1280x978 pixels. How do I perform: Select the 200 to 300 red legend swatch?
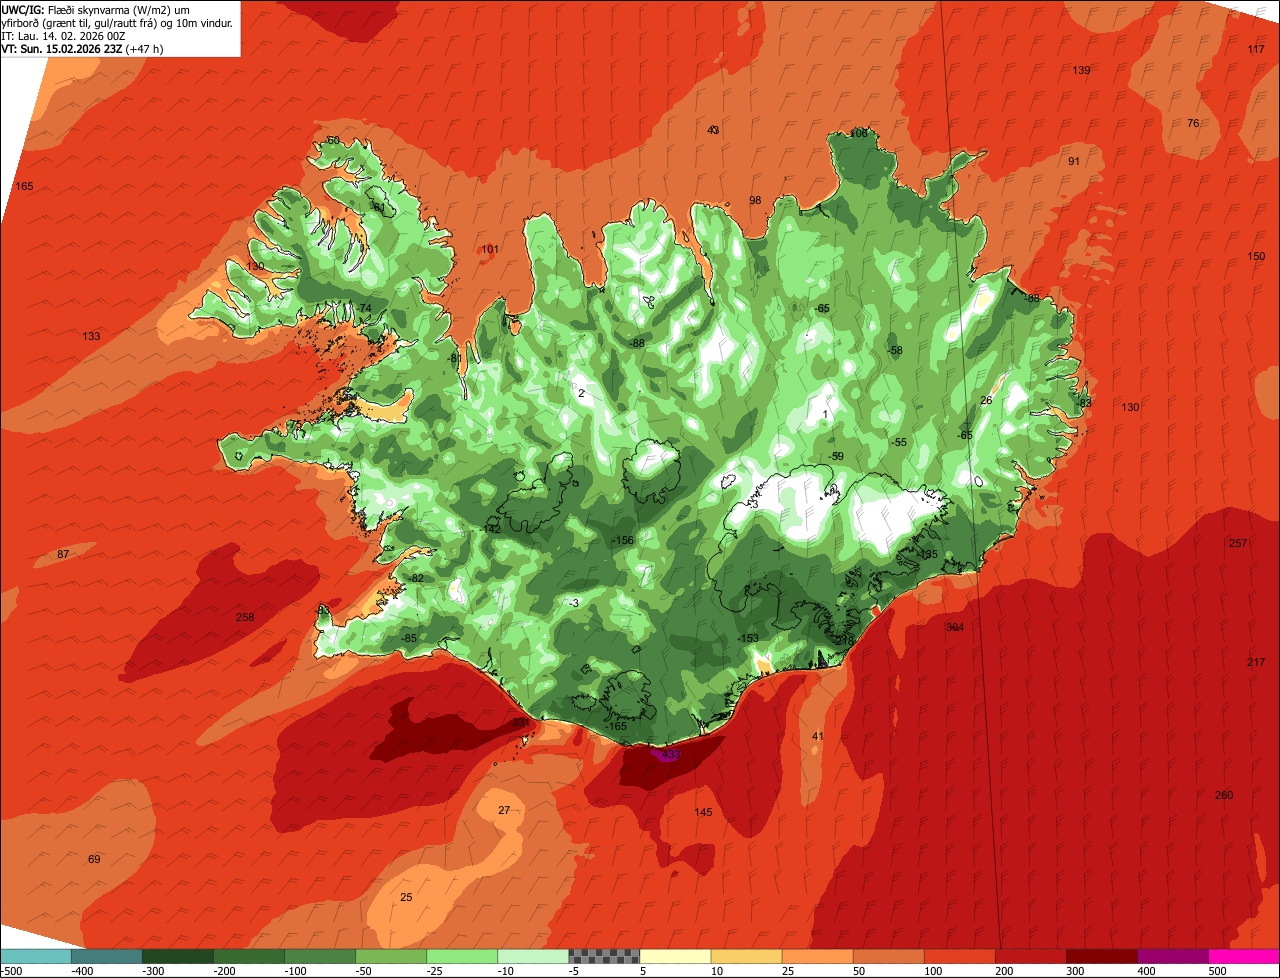pos(1030,956)
